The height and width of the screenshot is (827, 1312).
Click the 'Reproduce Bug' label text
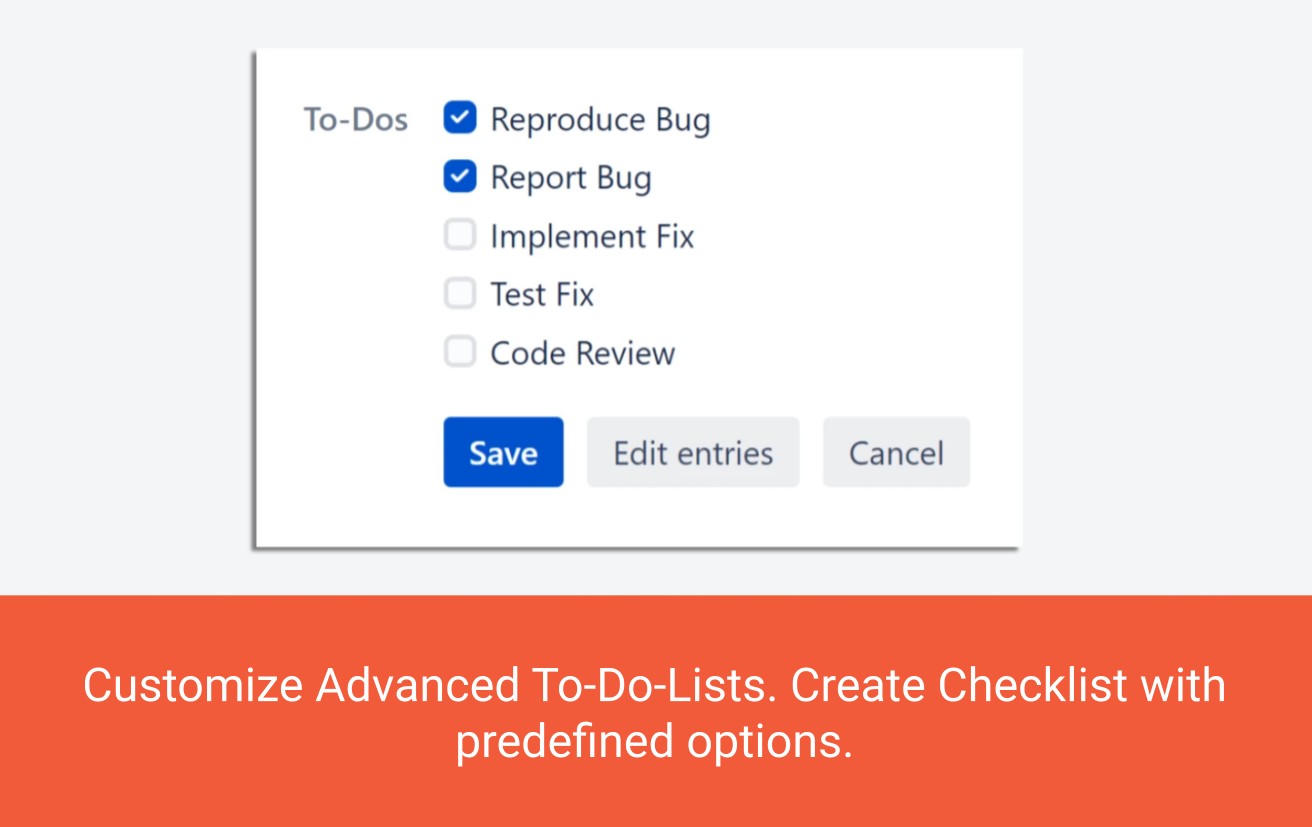[x=600, y=119]
